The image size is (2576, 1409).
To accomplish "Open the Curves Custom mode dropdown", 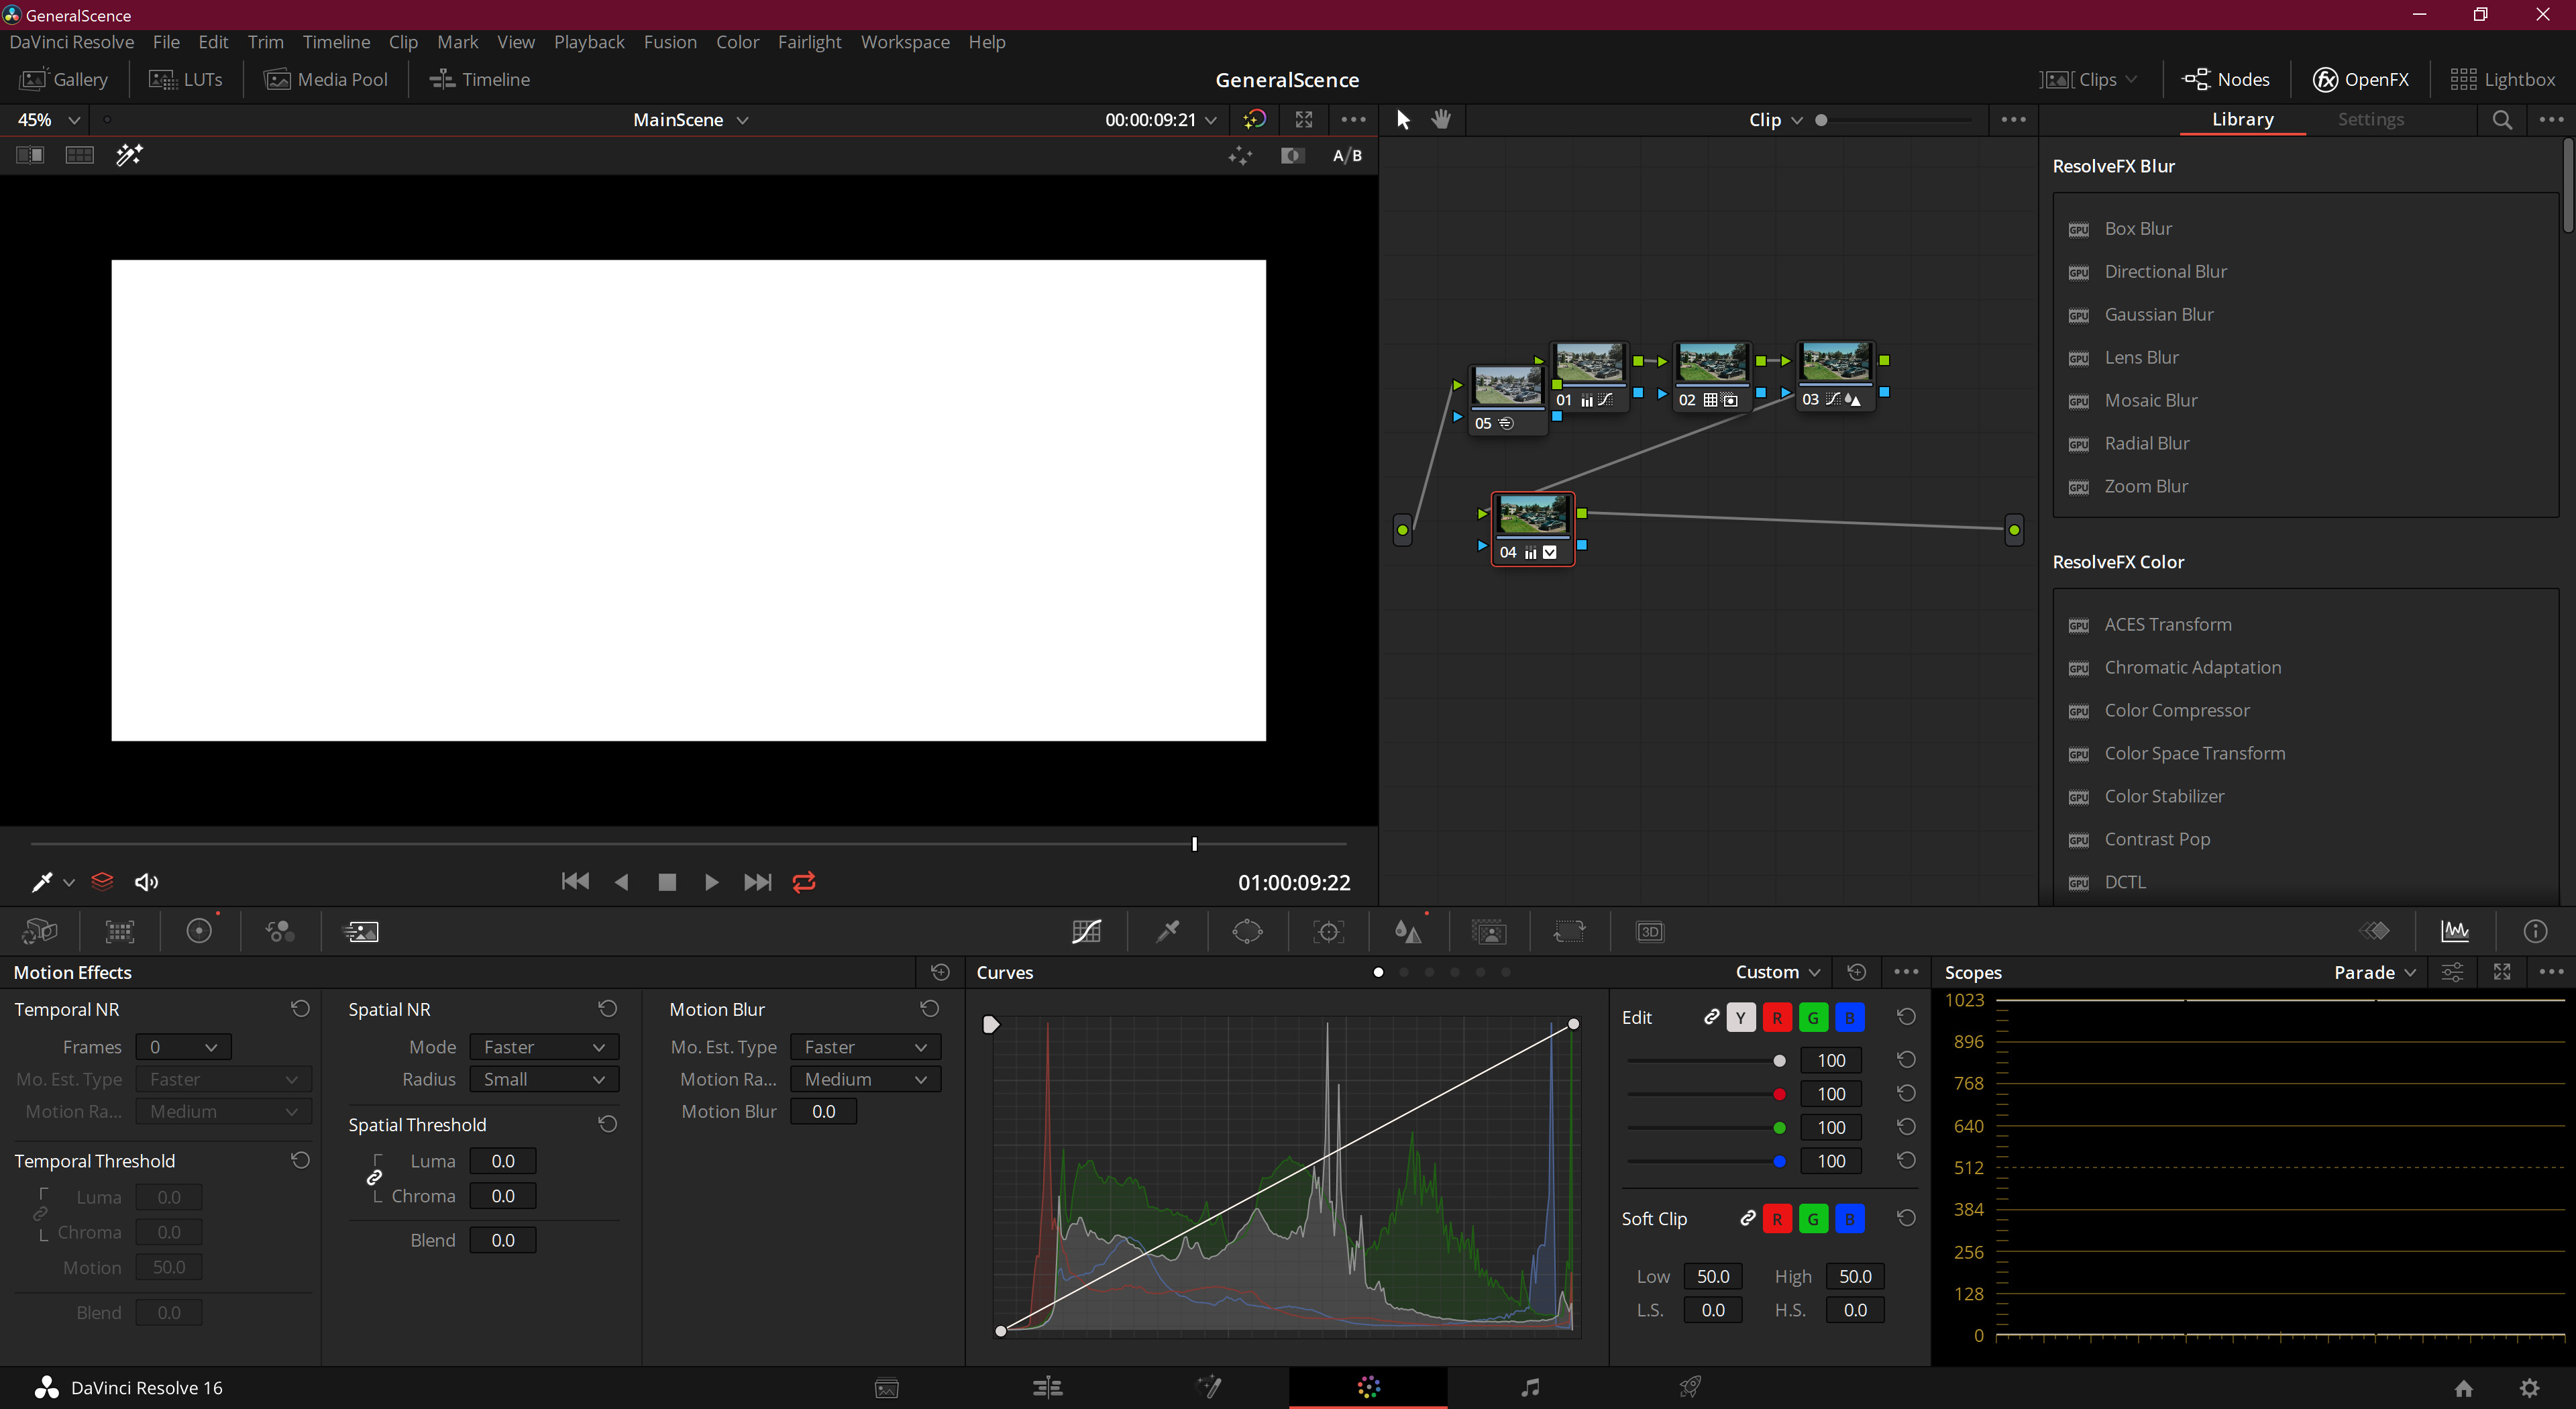I will [1778, 972].
